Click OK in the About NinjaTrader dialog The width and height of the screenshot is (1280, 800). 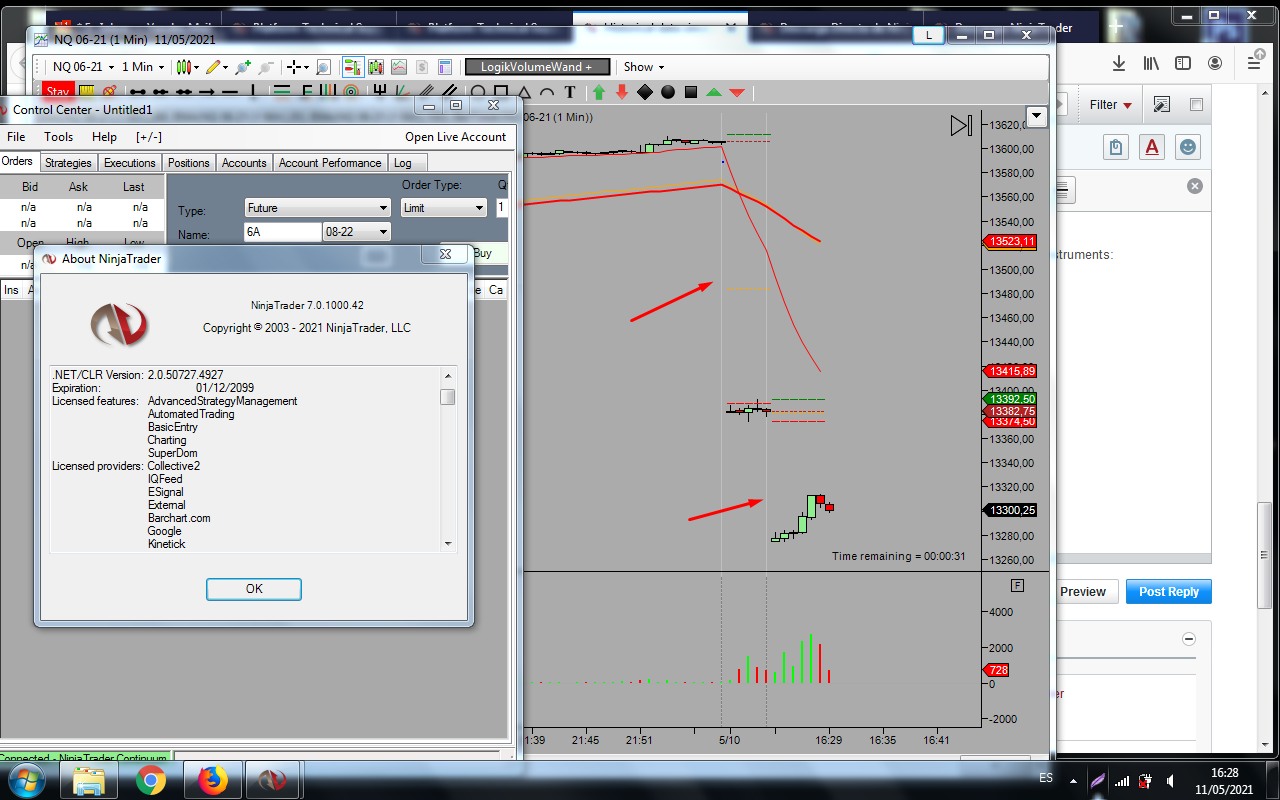254,589
